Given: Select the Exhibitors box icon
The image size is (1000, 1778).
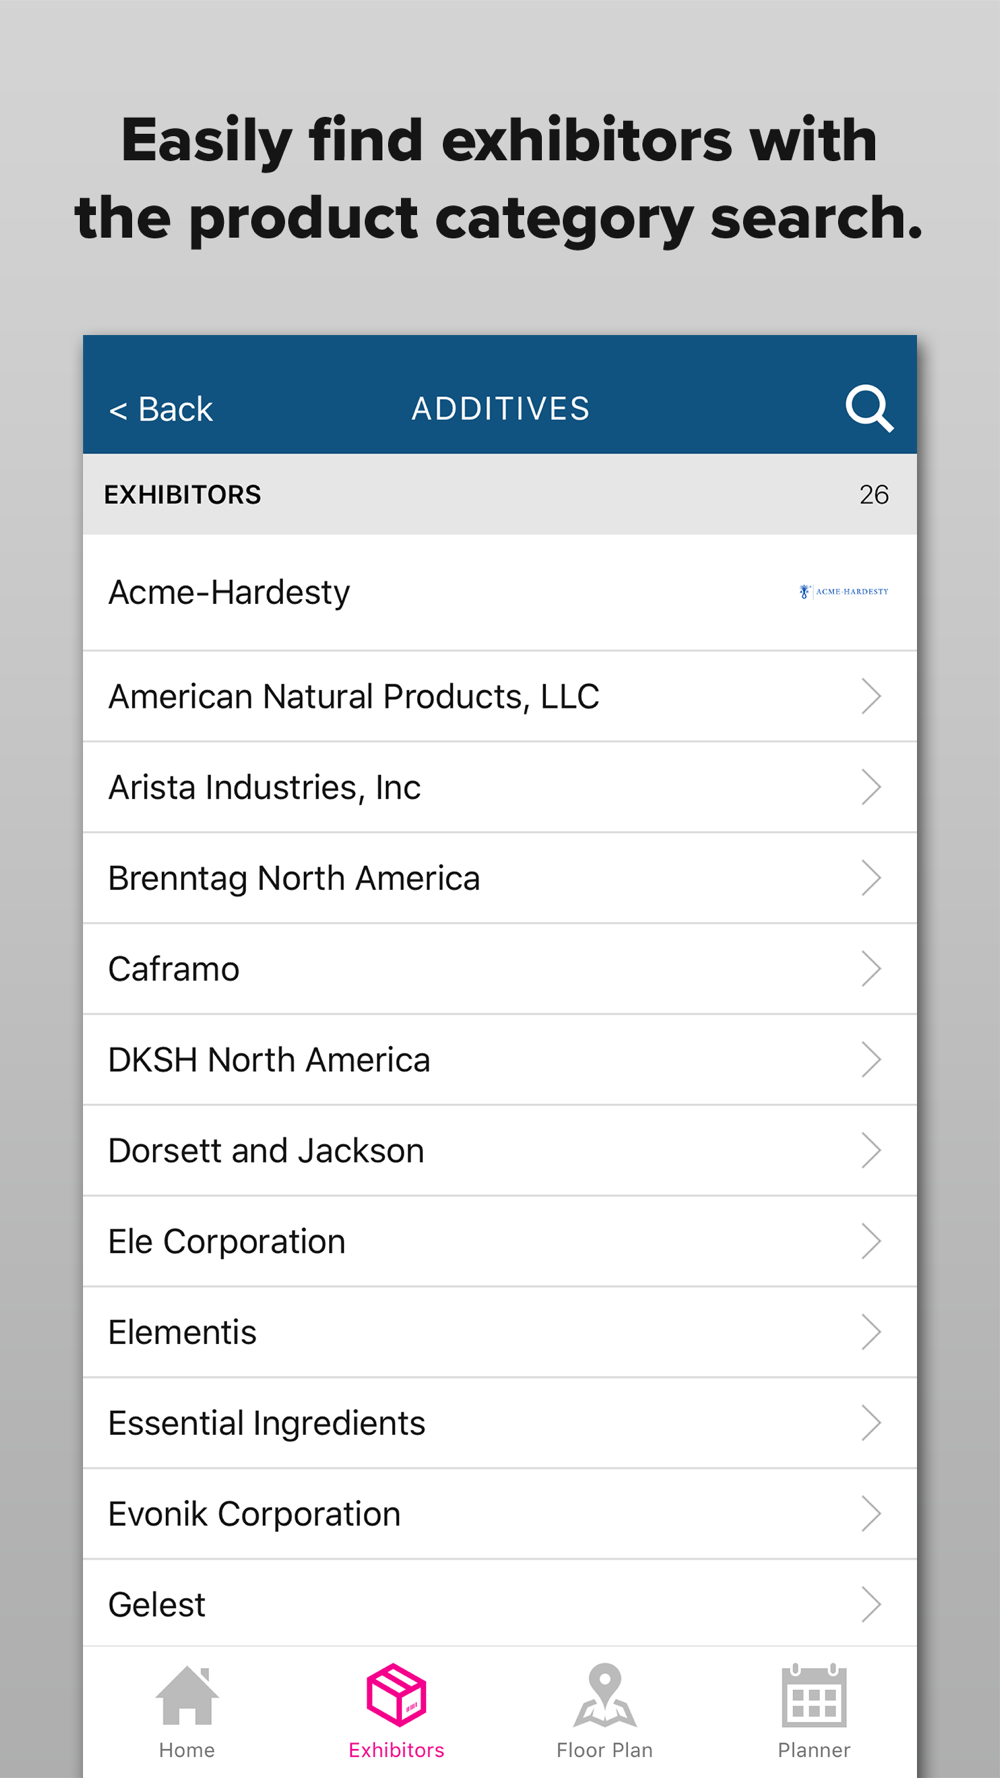Looking at the screenshot, I should pyautogui.click(x=397, y=1695).
